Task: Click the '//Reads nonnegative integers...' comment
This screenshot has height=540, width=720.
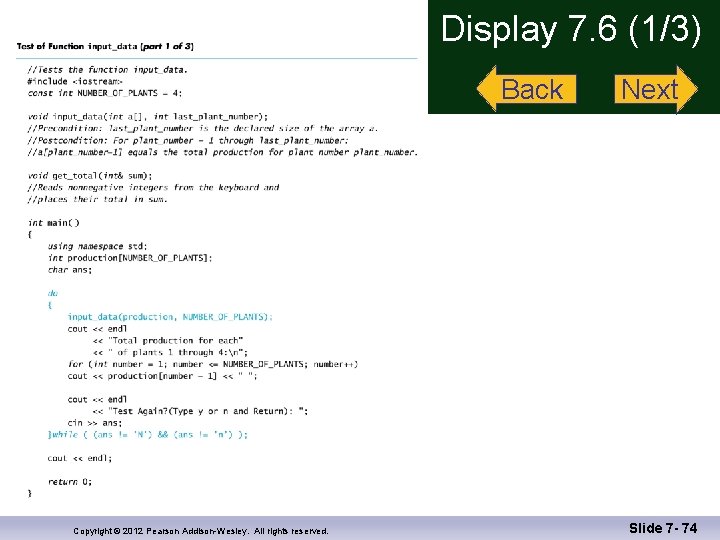Action: (x=153, y=187)
